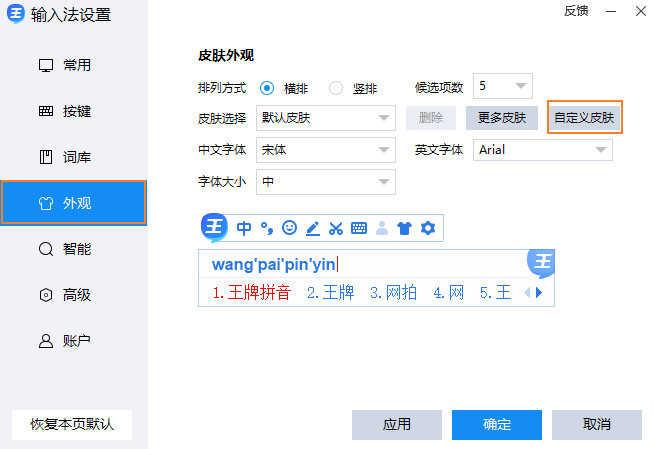654x449 pixels.
Task: Toggle the 中 Chinese/English mode icon
Action: 244,228
